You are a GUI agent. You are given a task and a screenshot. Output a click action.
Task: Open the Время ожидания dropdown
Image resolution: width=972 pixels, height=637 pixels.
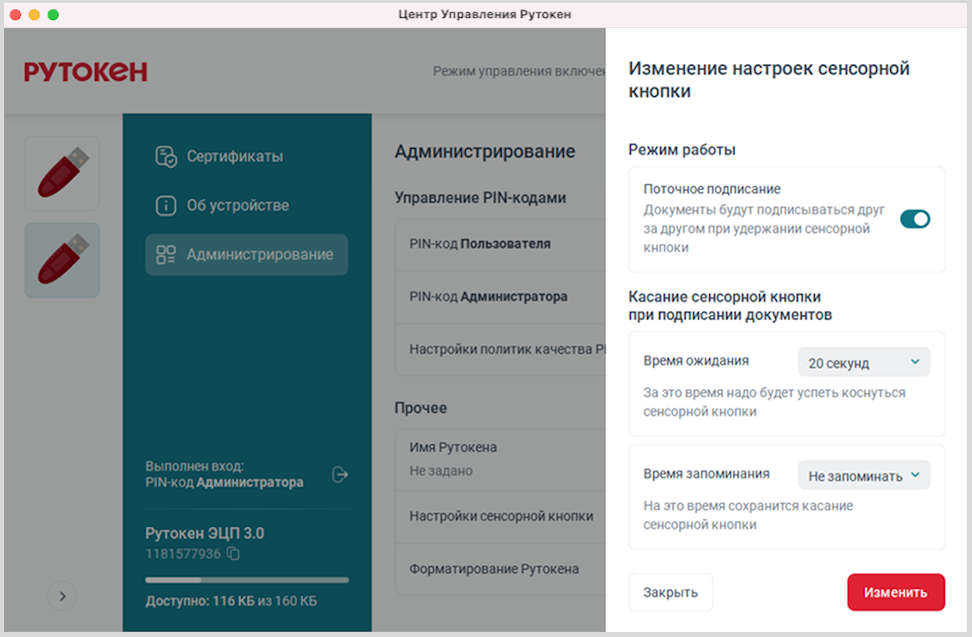864,363
